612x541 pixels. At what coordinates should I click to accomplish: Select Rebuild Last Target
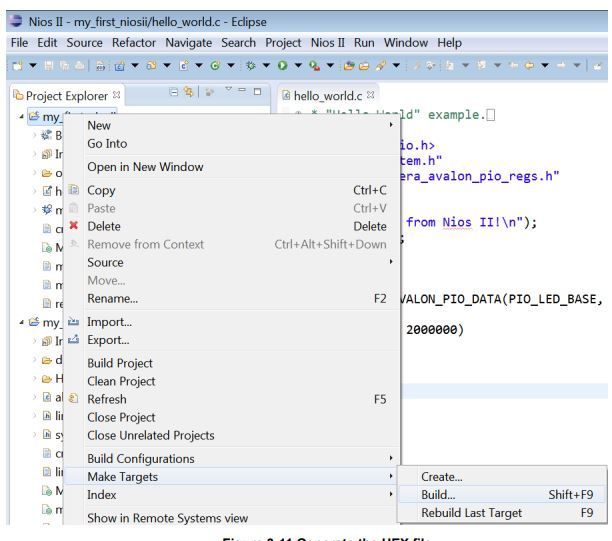[471, 514]
